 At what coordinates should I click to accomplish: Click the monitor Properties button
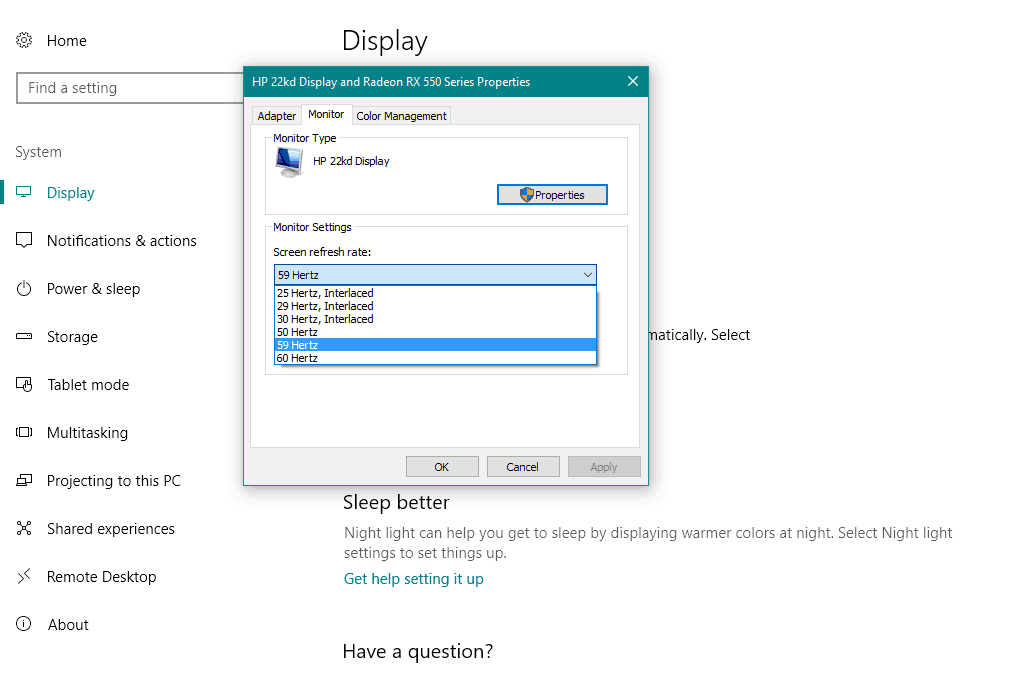pyautogui.click(x=552, y=195)
